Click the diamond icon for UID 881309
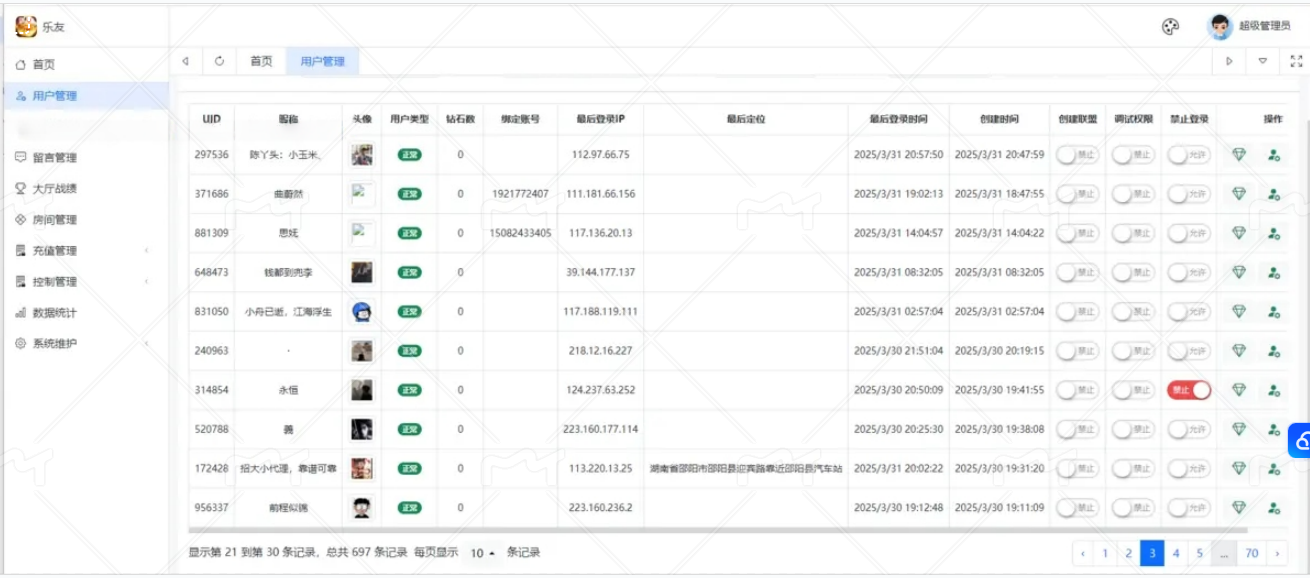1310x578 pixels. 1239,233
